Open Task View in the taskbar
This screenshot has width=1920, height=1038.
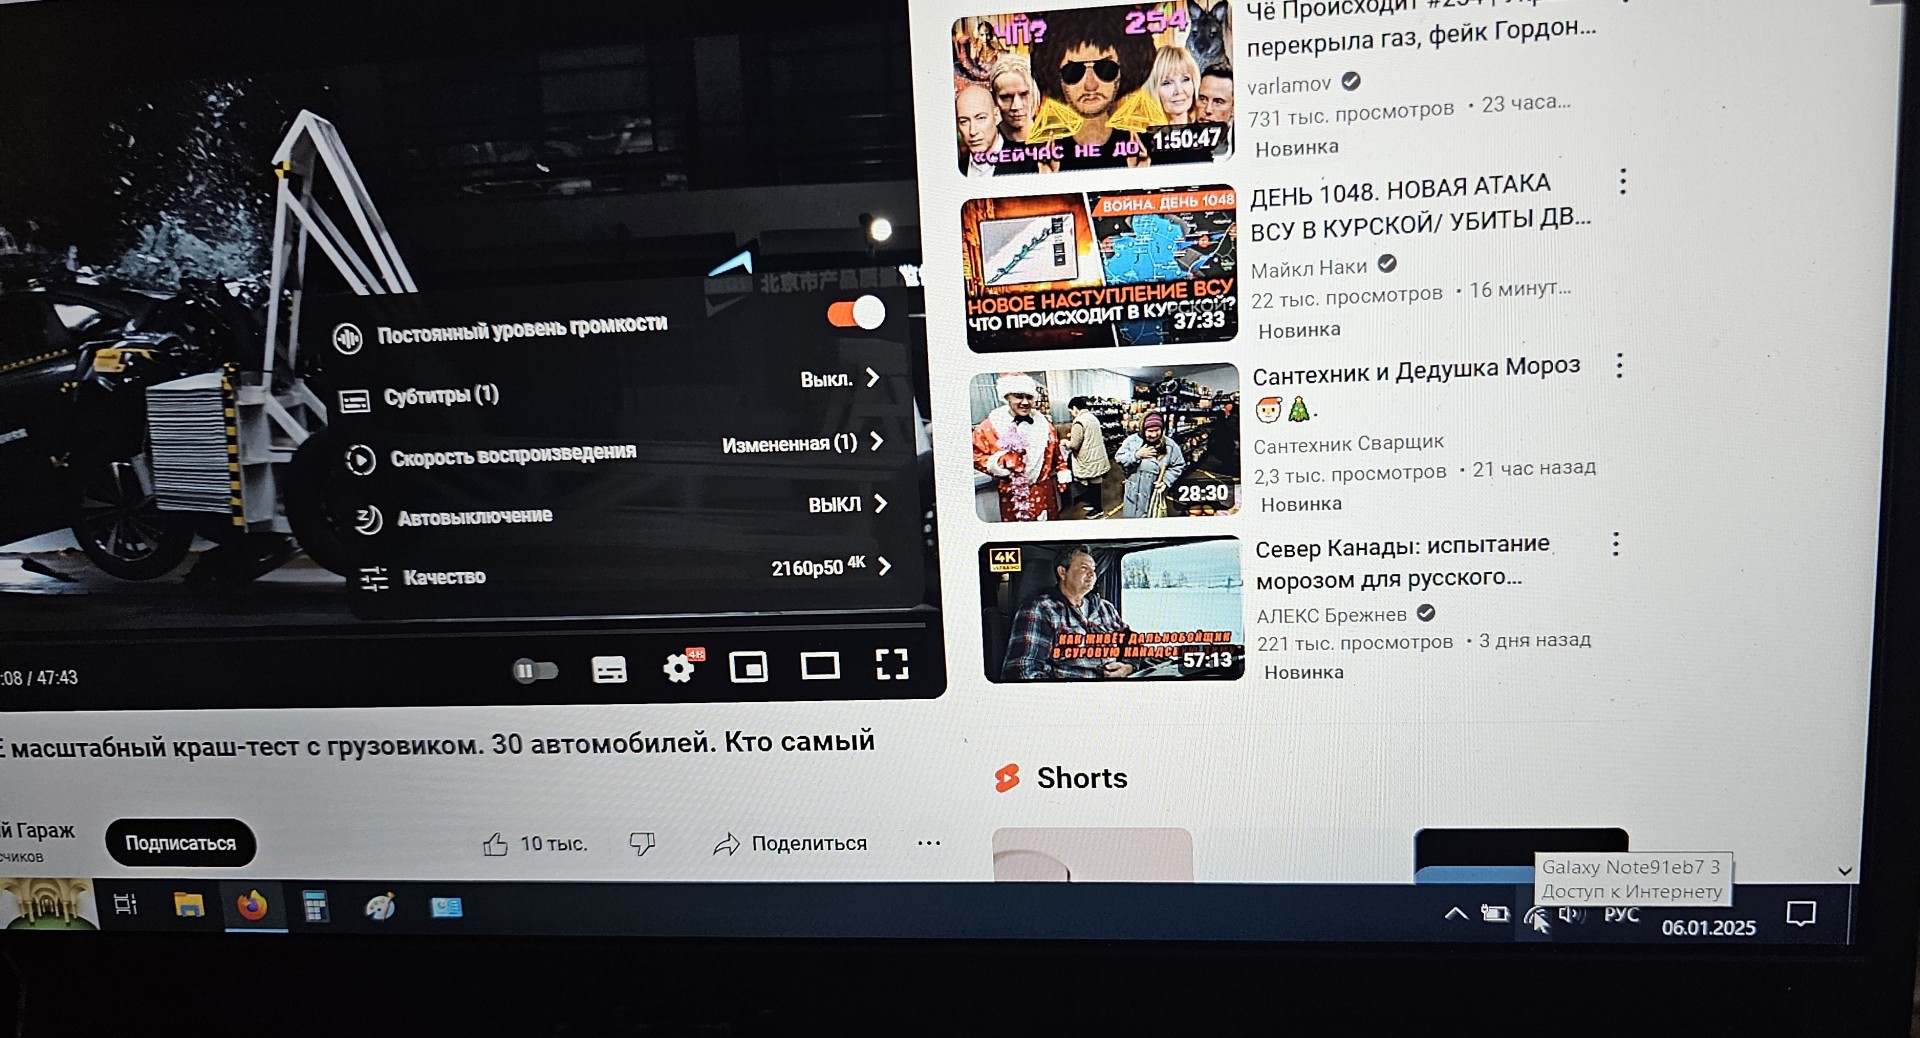125,905
